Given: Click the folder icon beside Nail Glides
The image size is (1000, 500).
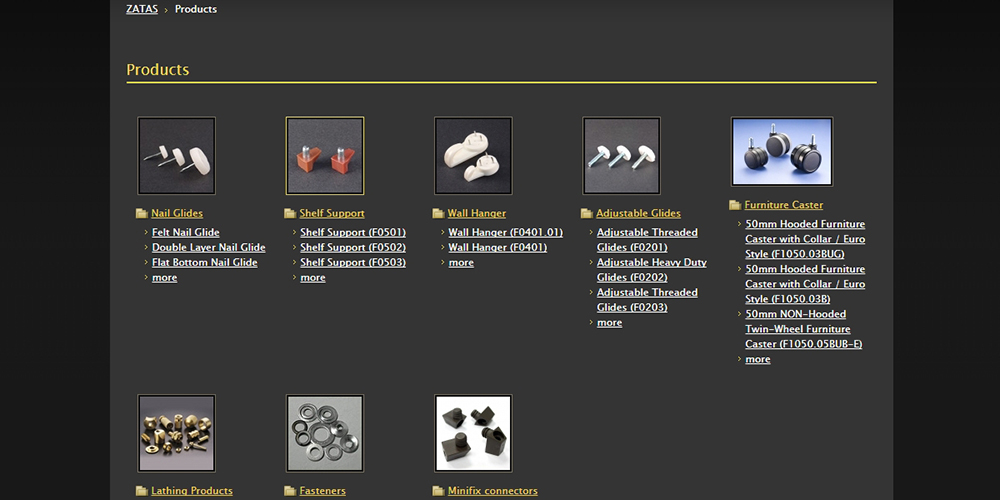Looking at the screenshot, I should 142,214.
